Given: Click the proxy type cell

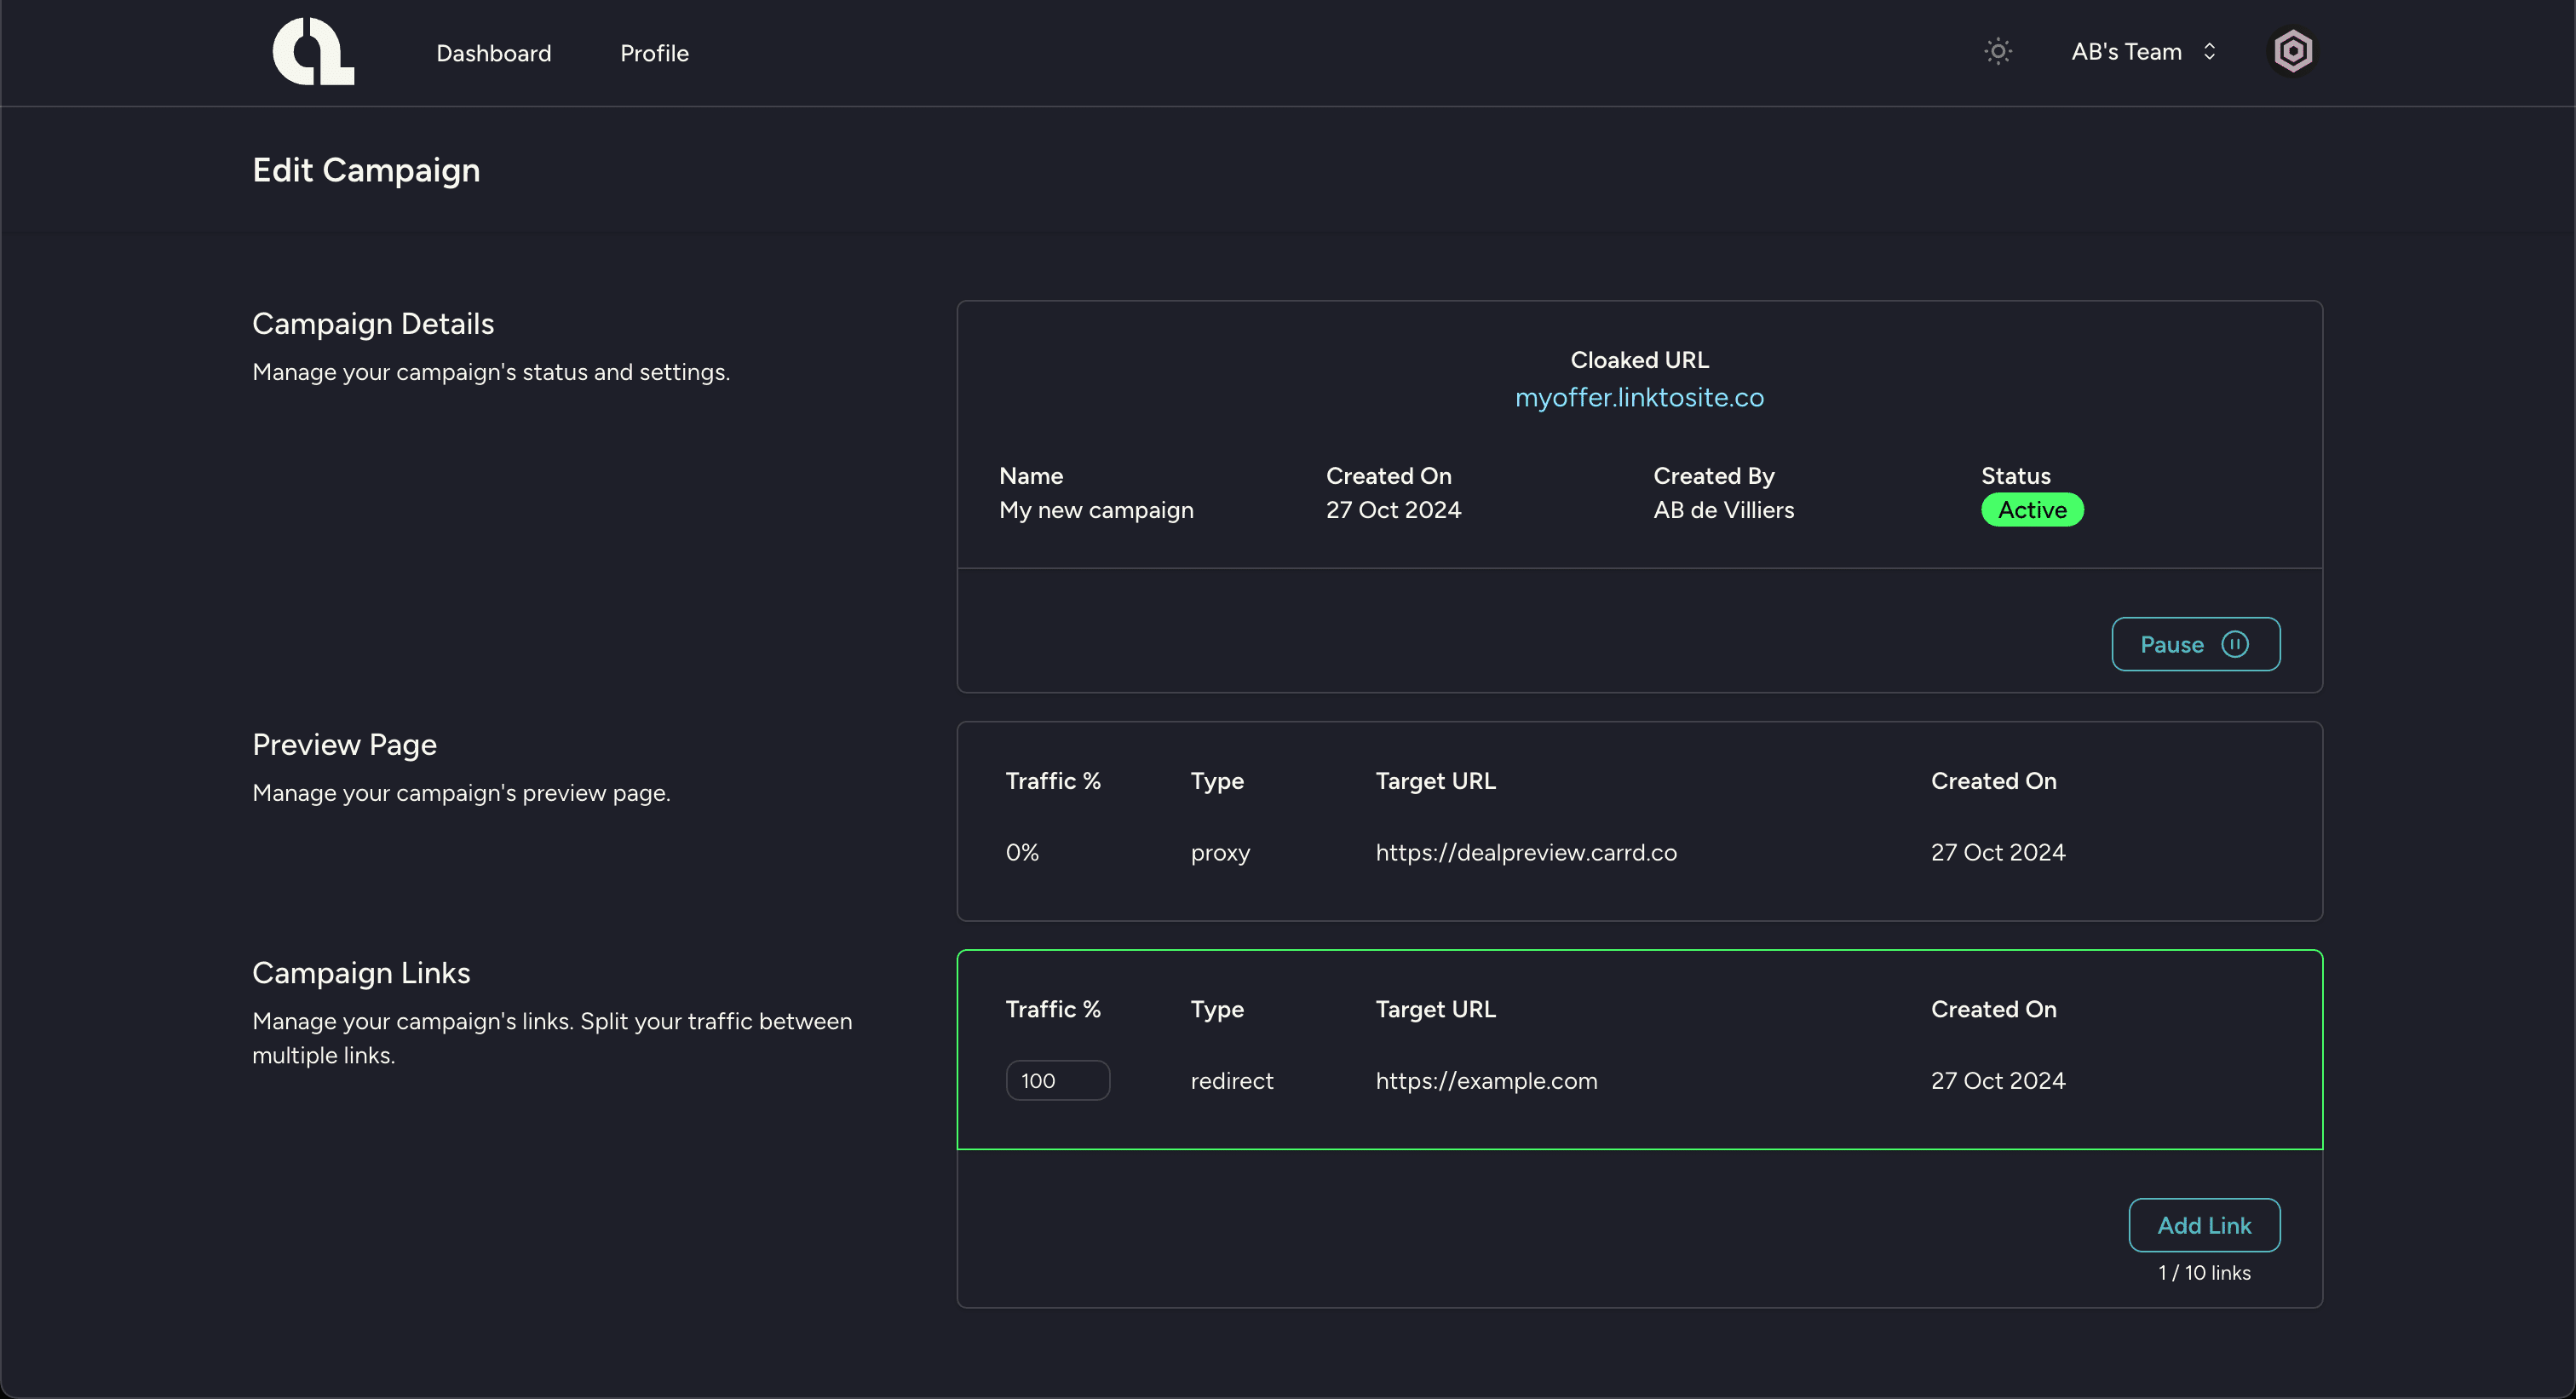Looking at the screenshot, I should 1220,853.
